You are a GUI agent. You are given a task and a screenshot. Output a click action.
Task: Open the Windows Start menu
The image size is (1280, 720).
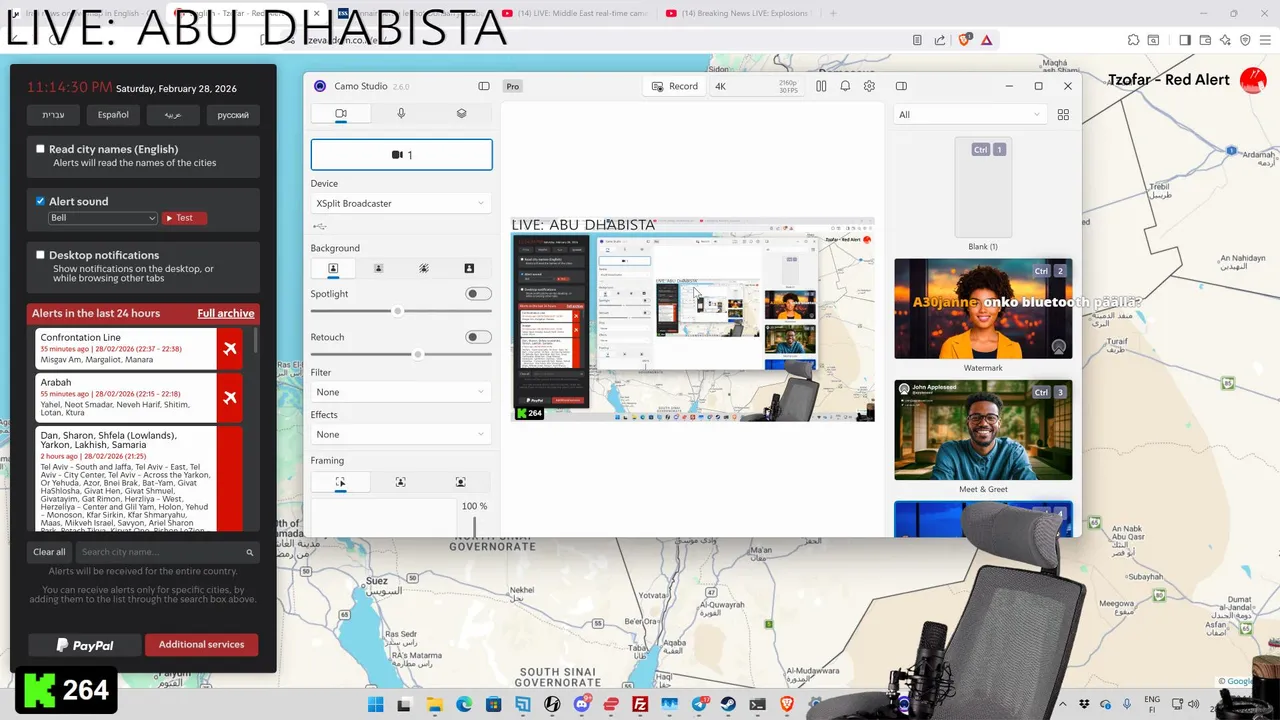pyautogui.click(x=376, y=704)
